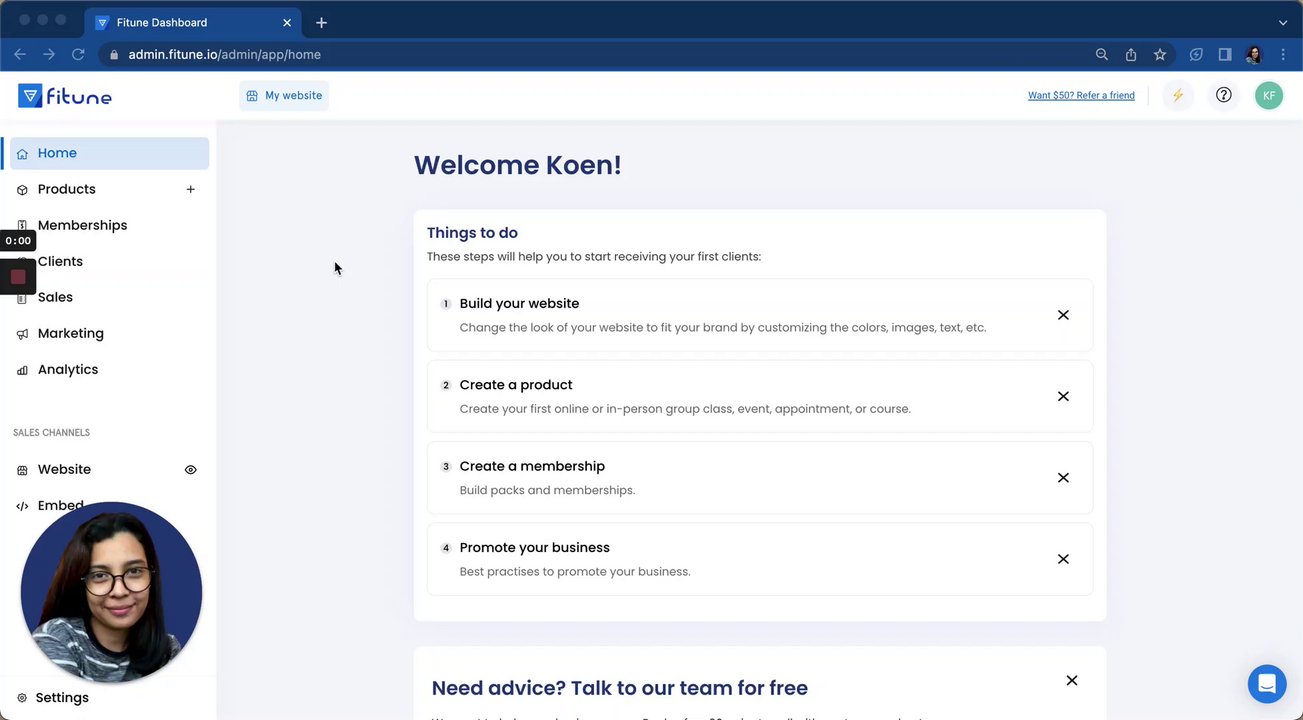The width and height of the screenshot is (1303, 720).
Task: Stop the recording with the red square
Action: pyautogui.click(x=18, y=277)
